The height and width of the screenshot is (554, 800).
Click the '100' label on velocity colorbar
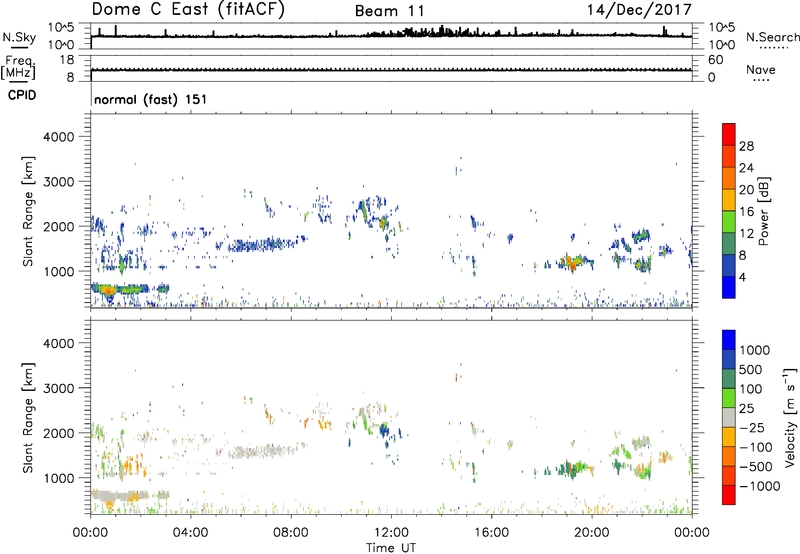click(750, 389)
